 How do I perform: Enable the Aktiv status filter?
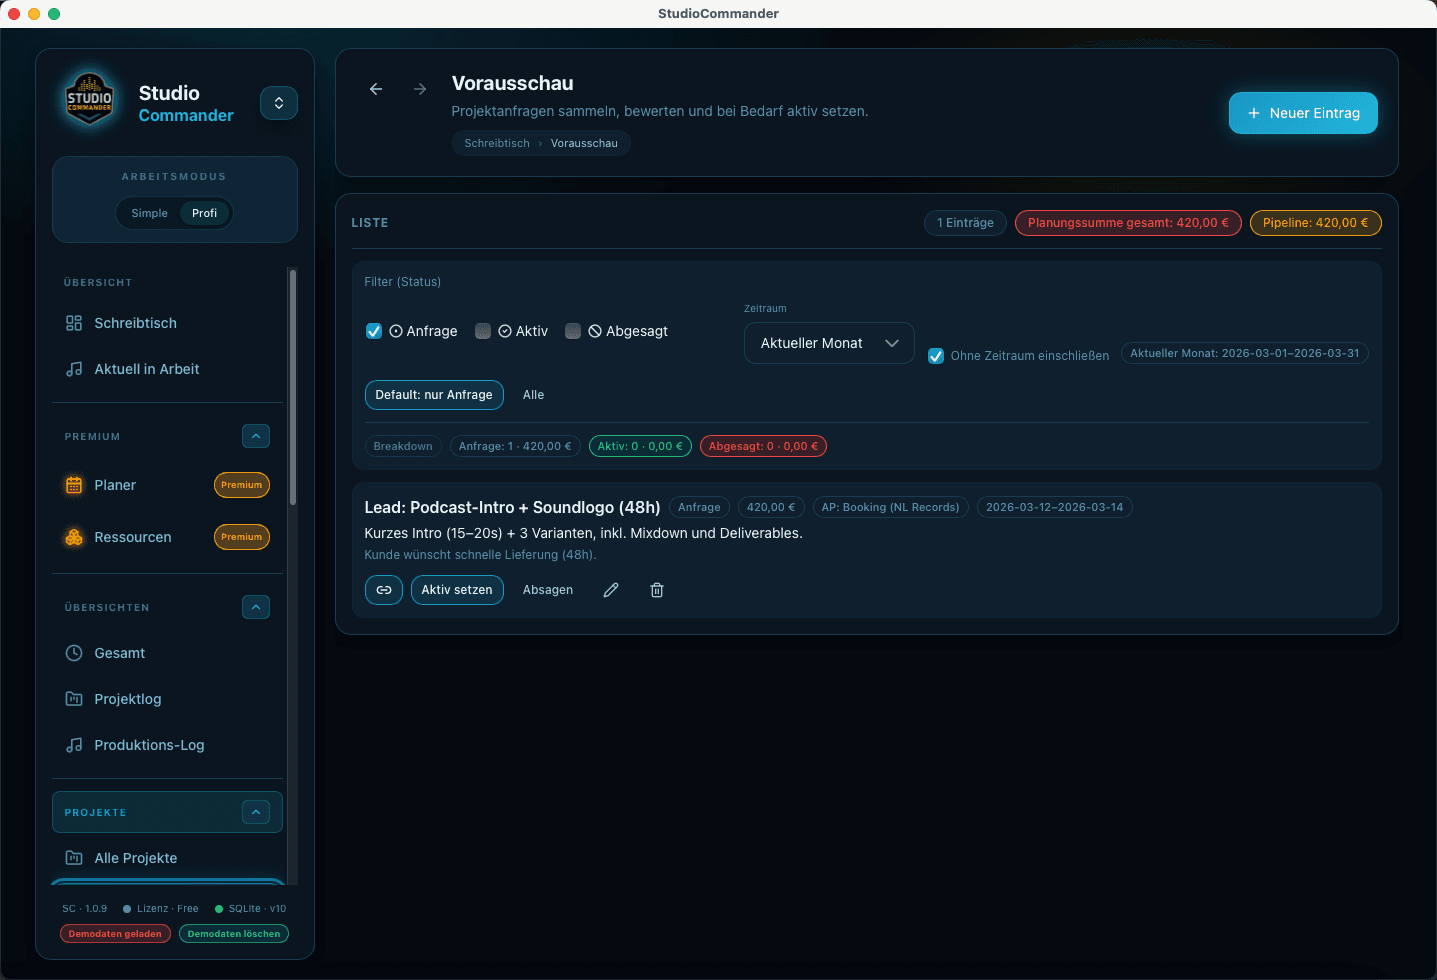[483, 331]
